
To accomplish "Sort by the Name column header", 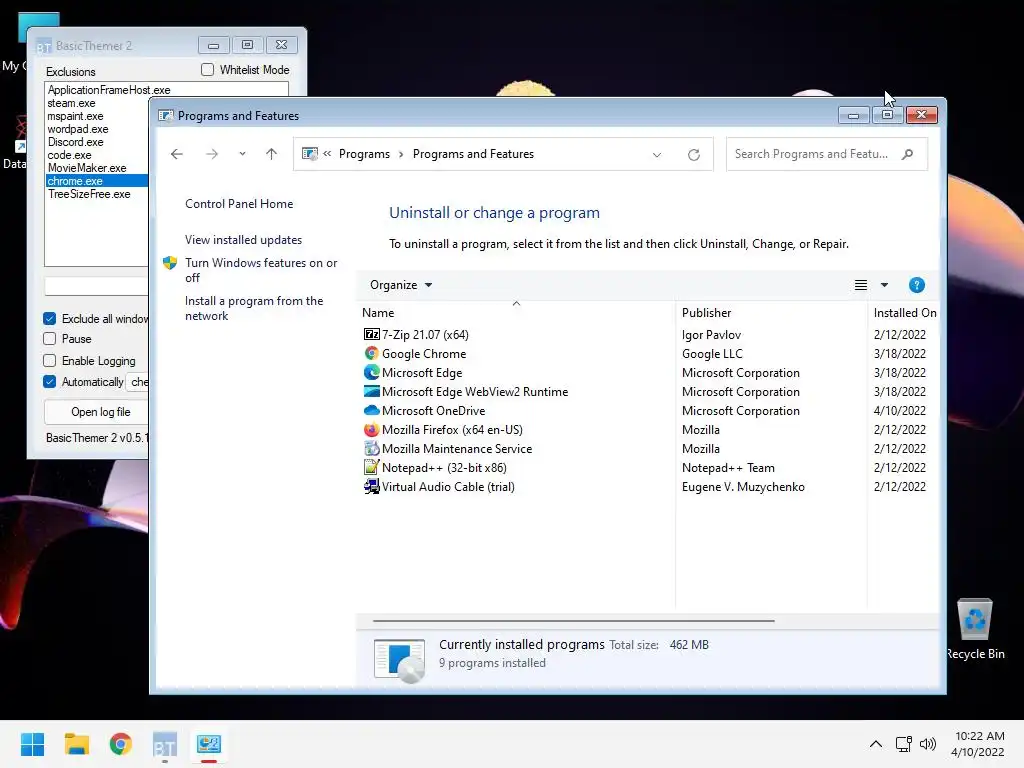I will tap(516, 313).
